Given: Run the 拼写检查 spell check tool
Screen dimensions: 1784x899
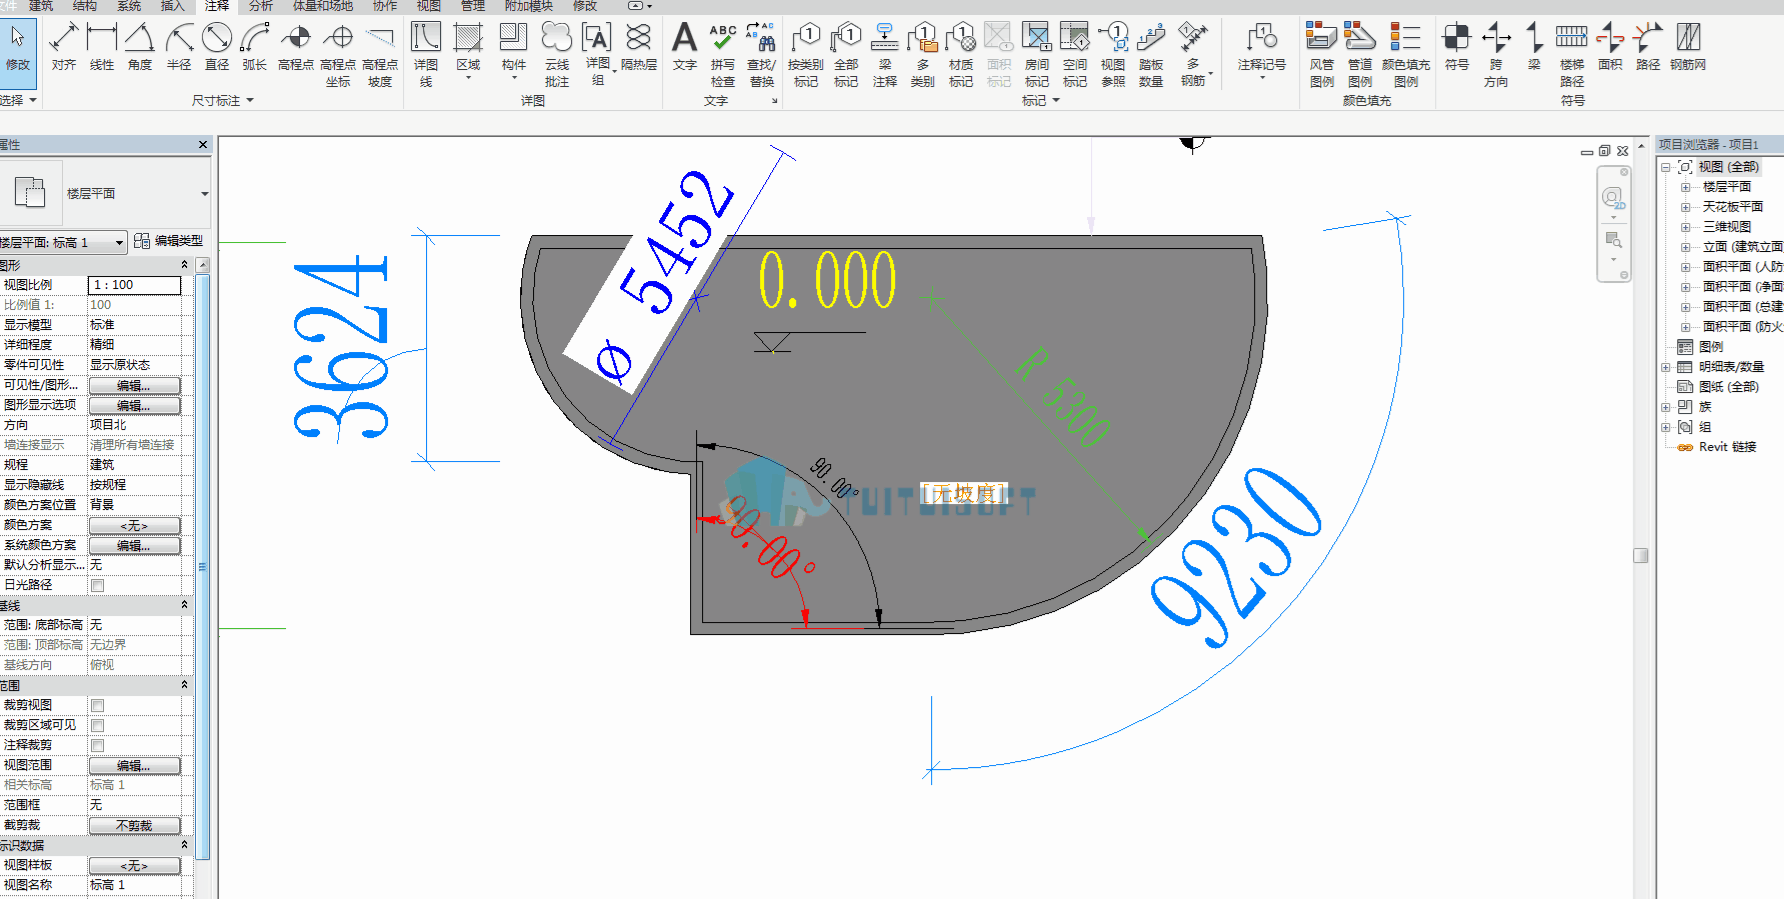Looking at the screenshot, I should [x=723, y=55].
